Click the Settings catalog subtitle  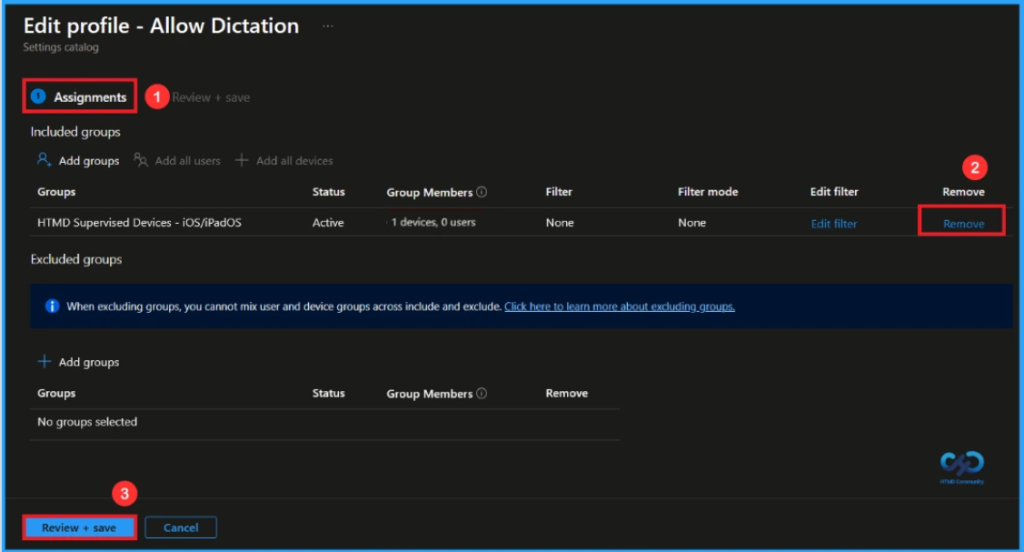coord(61,47)
